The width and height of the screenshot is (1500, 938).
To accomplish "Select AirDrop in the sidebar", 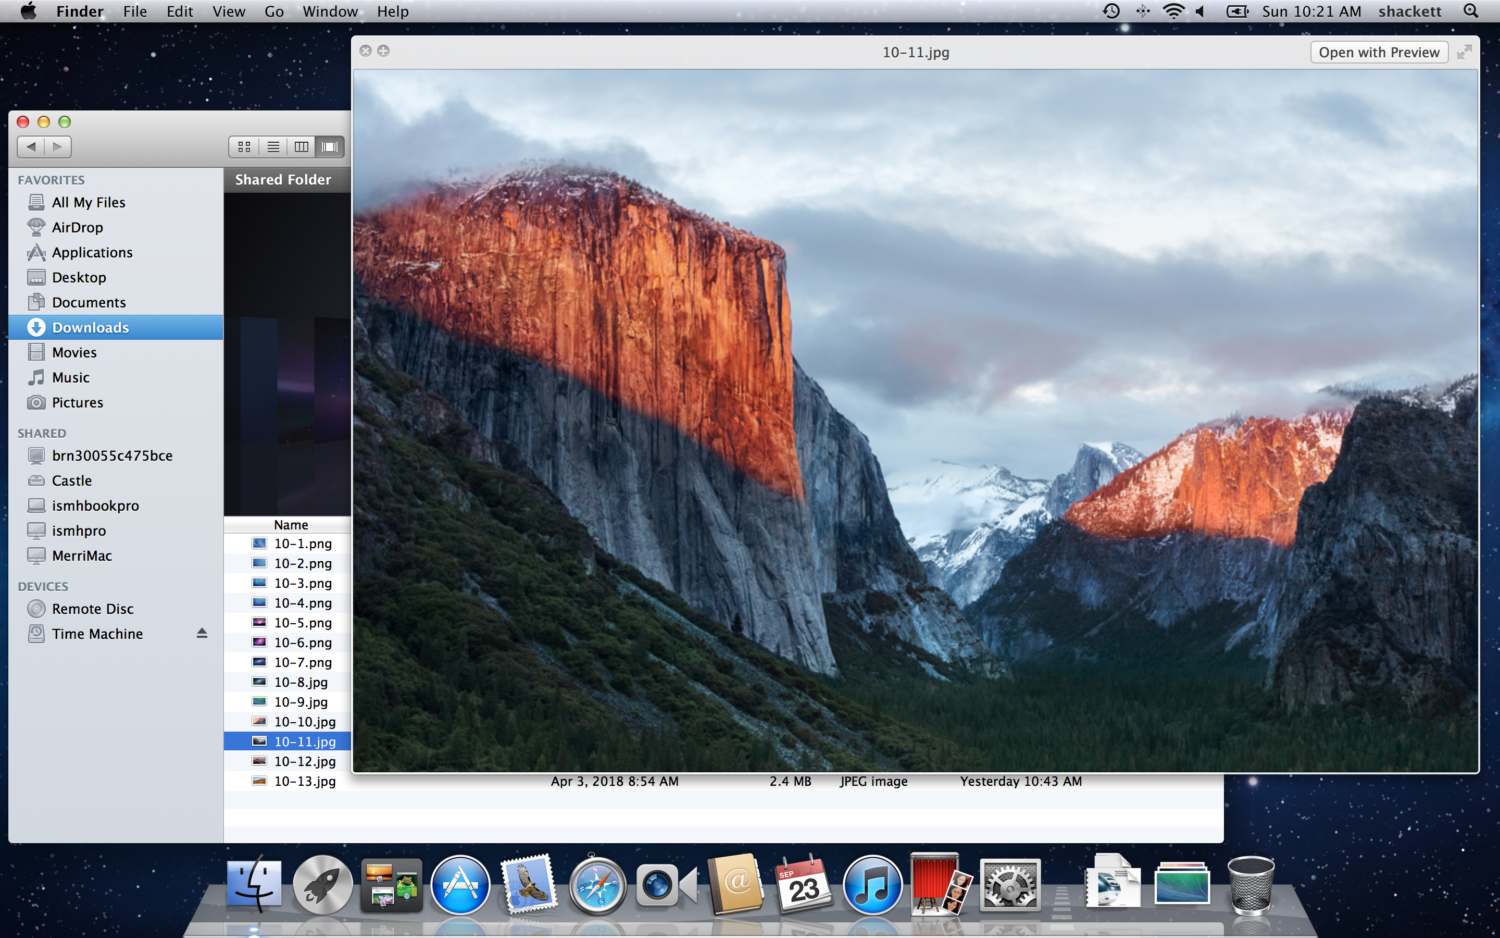I will (x=74, y=227).
